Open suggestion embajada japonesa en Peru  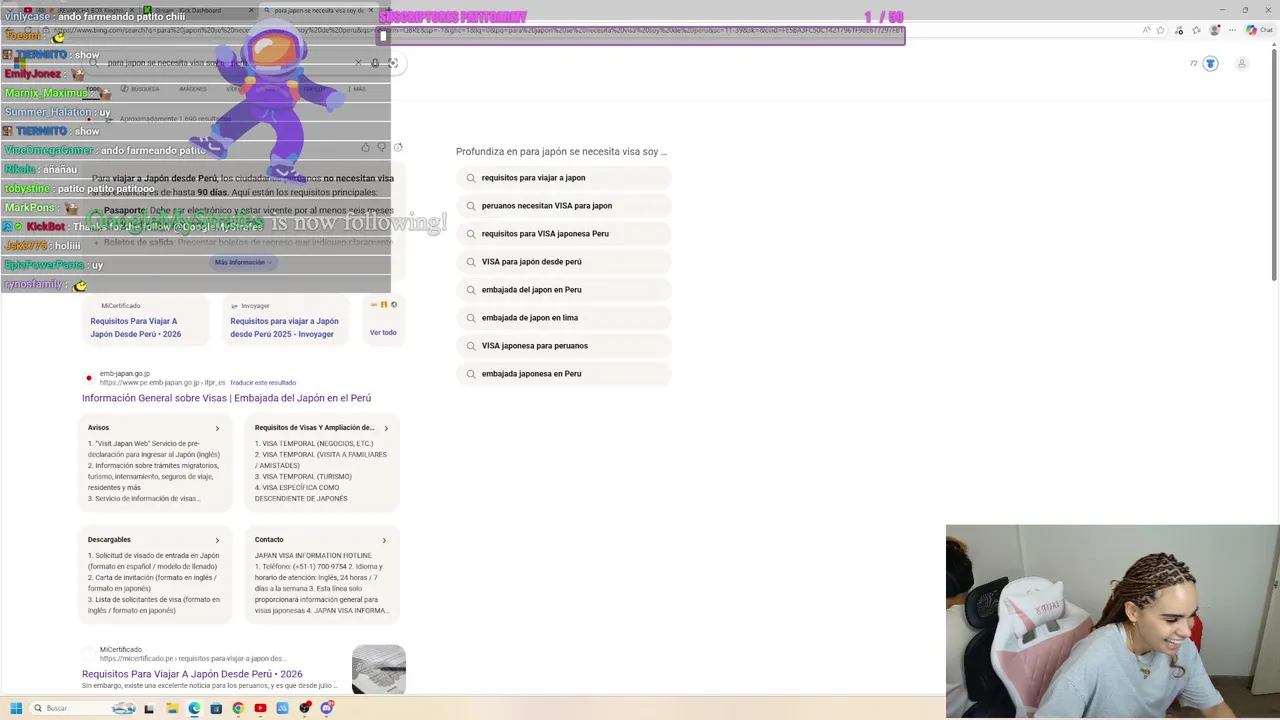tap(564, 374)
